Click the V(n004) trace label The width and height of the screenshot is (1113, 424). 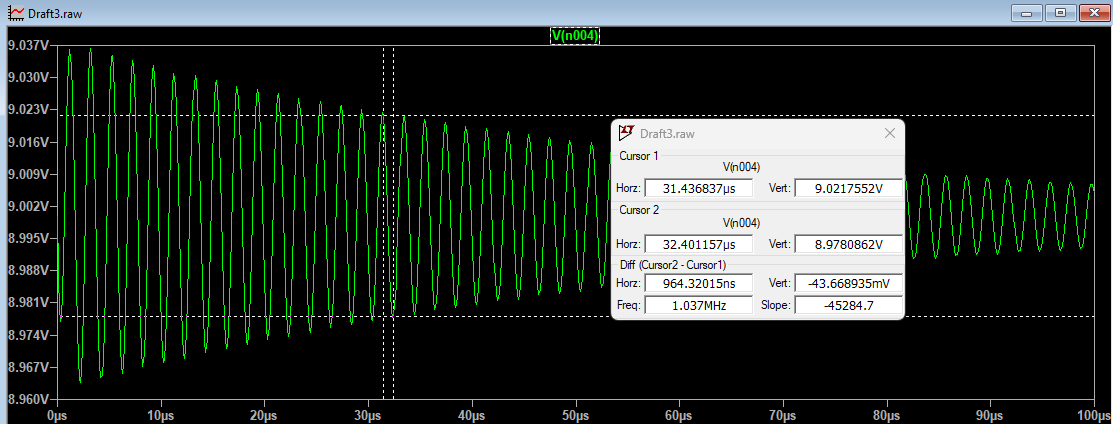point(575,36)
